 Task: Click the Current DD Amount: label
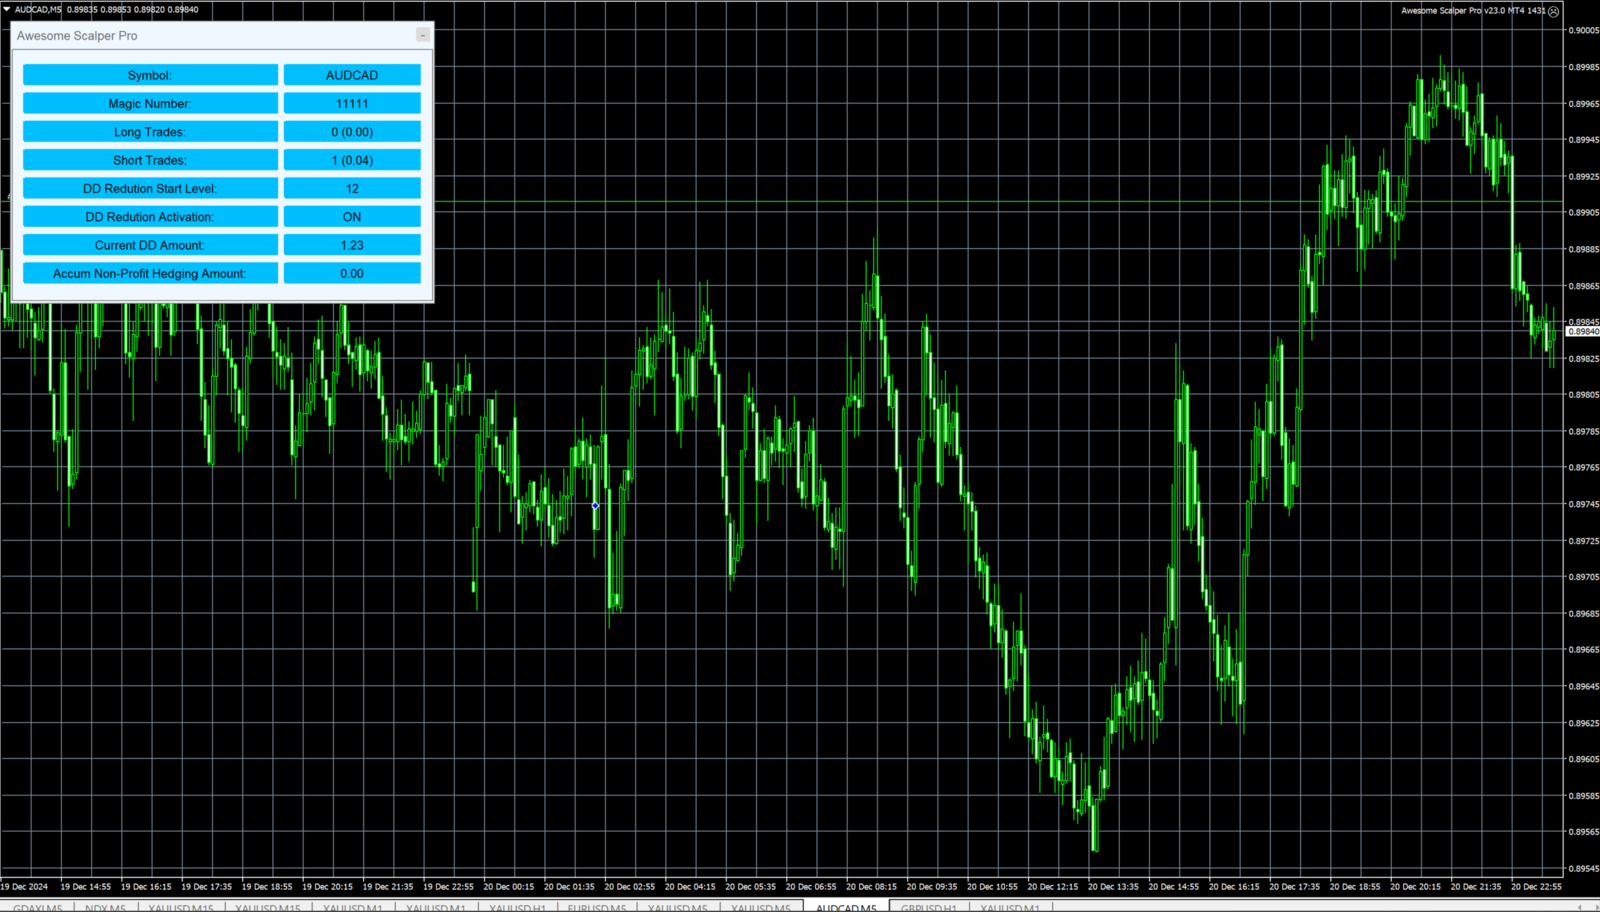(x=150, y=245)
